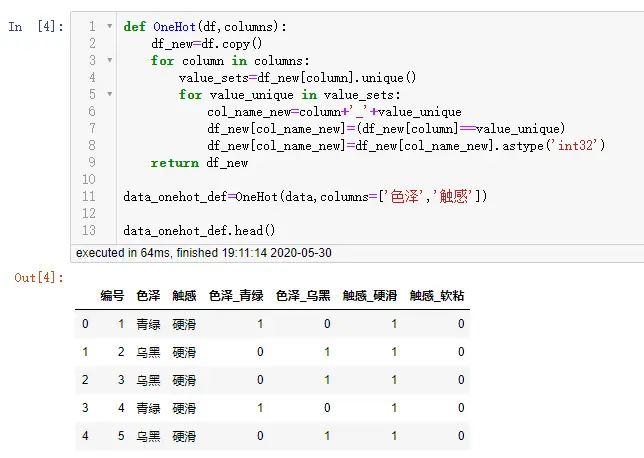
Task: Fold the 'for column in columns' block
Action: 108,61
